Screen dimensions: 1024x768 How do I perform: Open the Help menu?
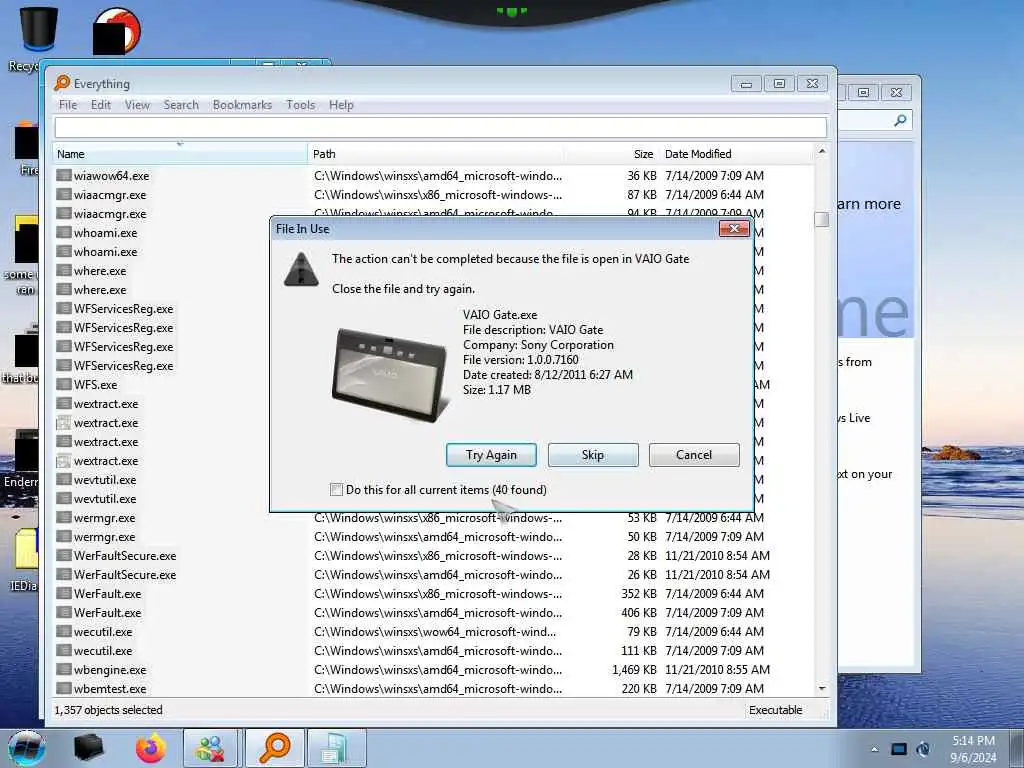coord(341,104)
